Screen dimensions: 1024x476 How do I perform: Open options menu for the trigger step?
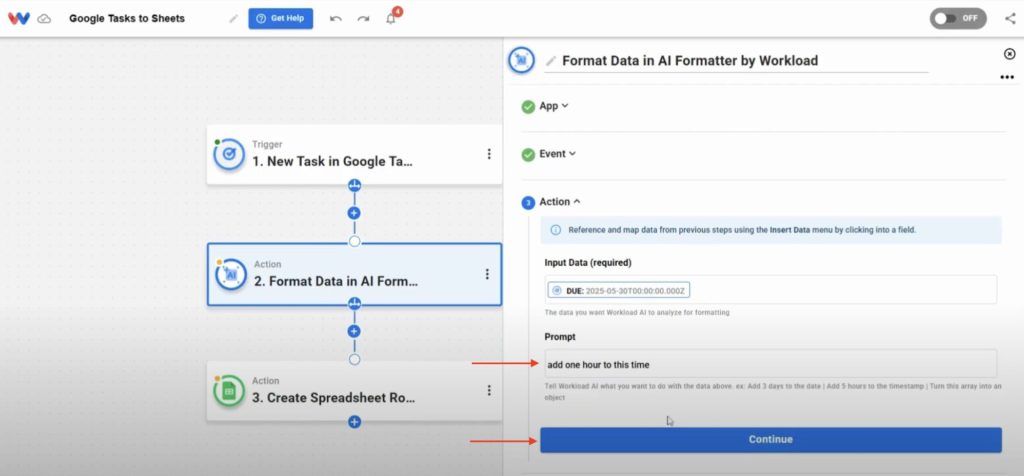click(488, 154)
